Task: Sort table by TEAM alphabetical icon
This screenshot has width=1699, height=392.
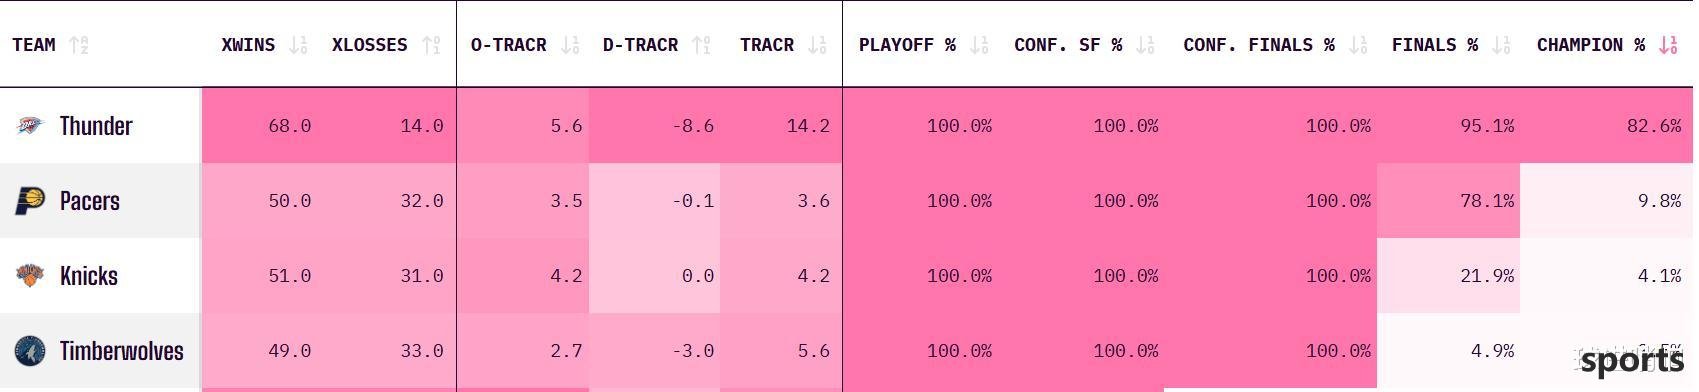Action: pyautogui.click(x=78, y=45)
